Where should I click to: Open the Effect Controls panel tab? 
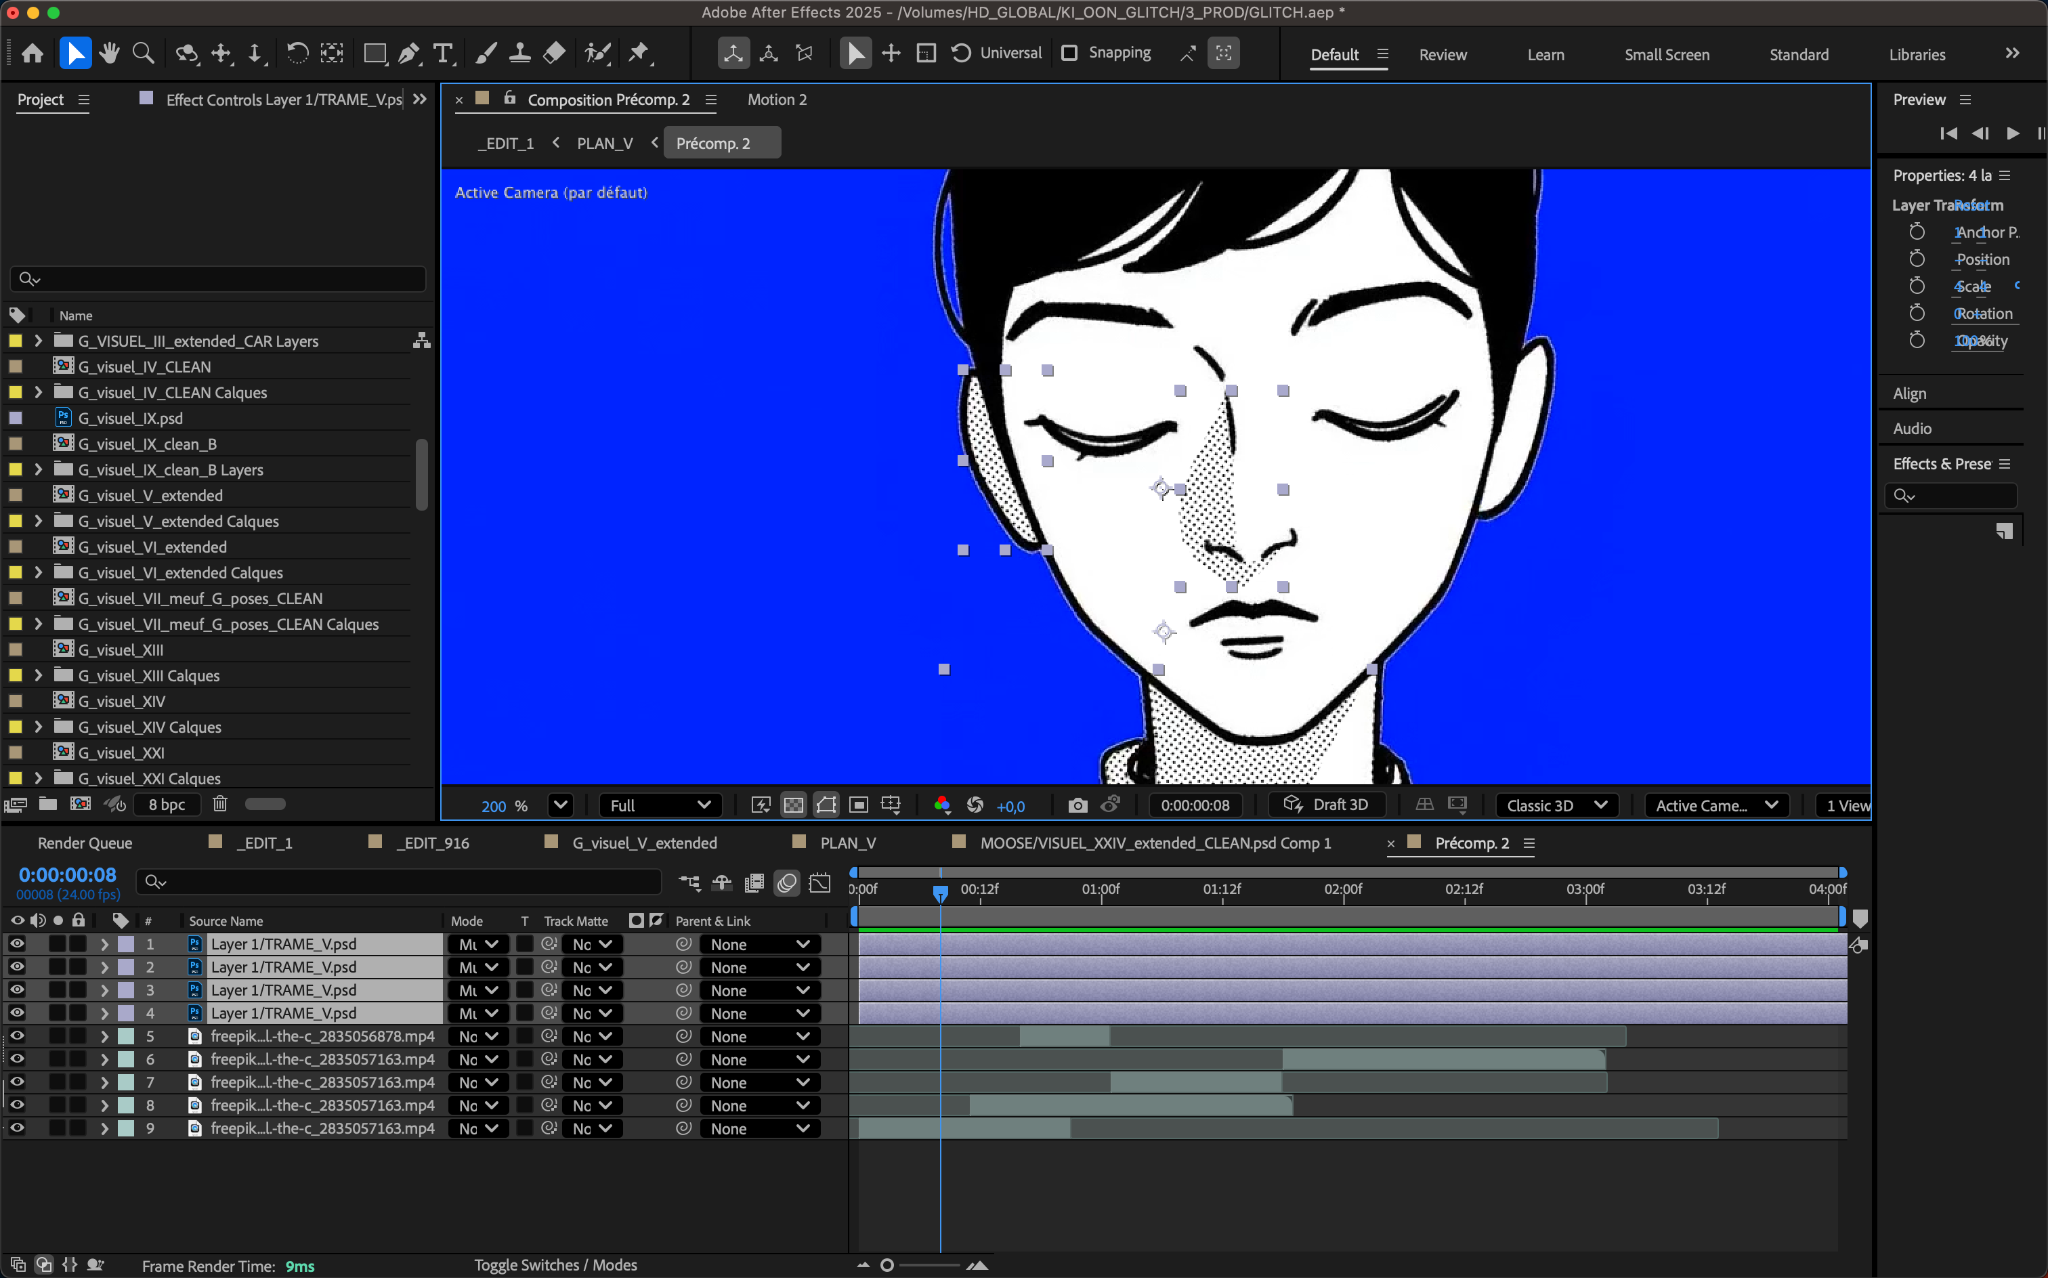tap(284, 99)
